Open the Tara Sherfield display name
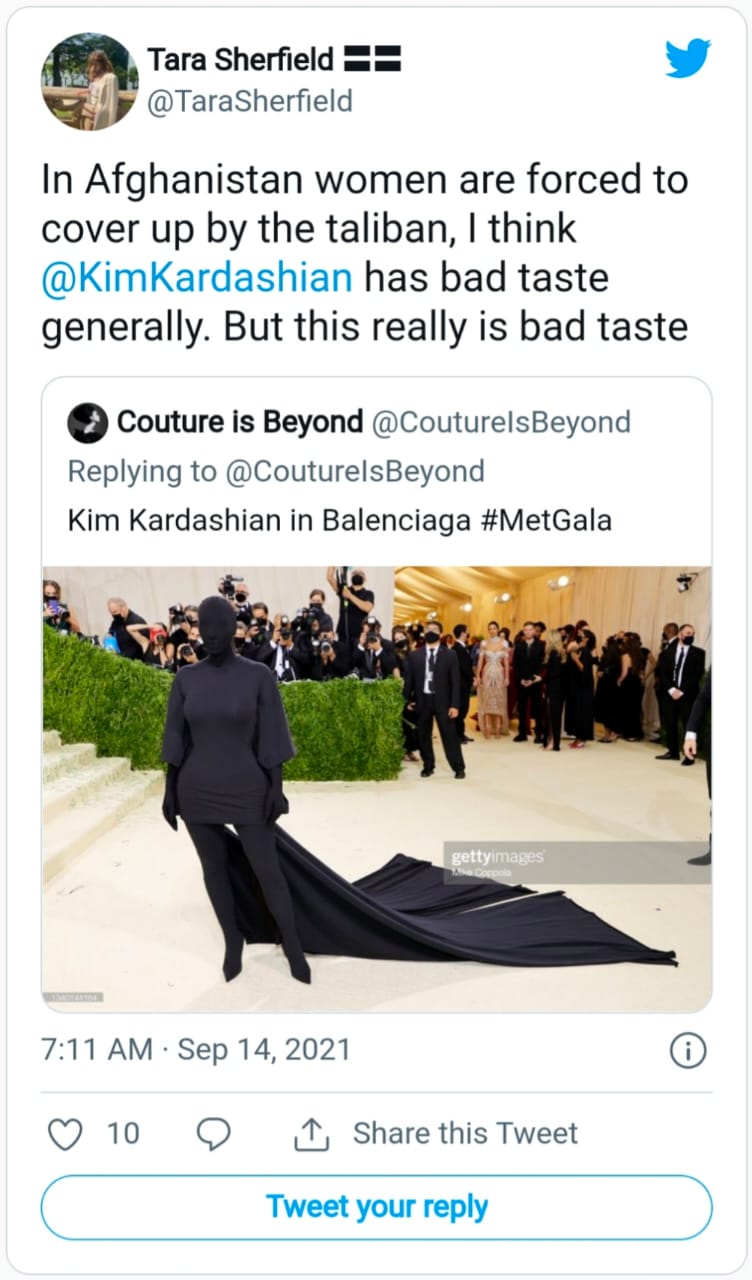 coord(240,60)
